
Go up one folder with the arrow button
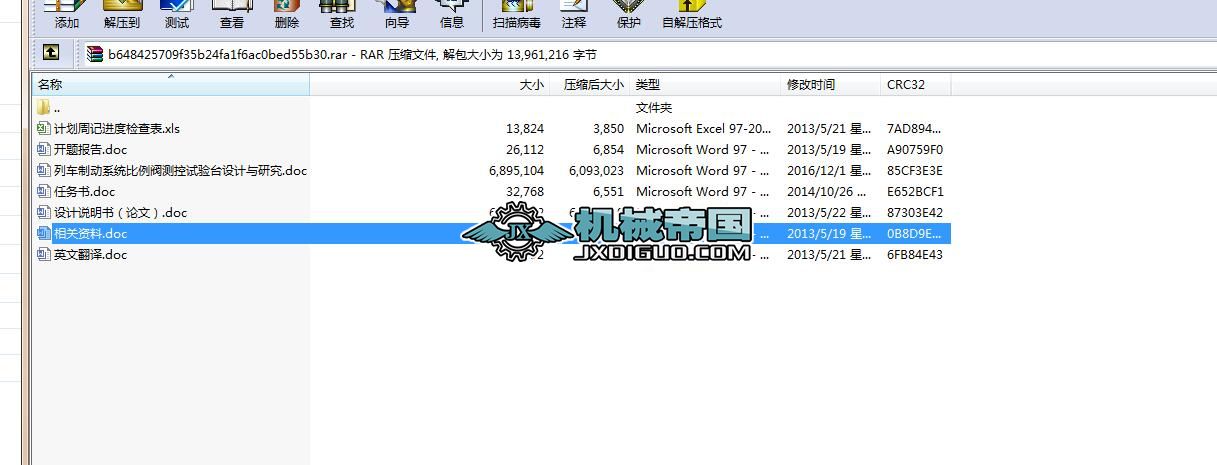(x=51, y=53)
